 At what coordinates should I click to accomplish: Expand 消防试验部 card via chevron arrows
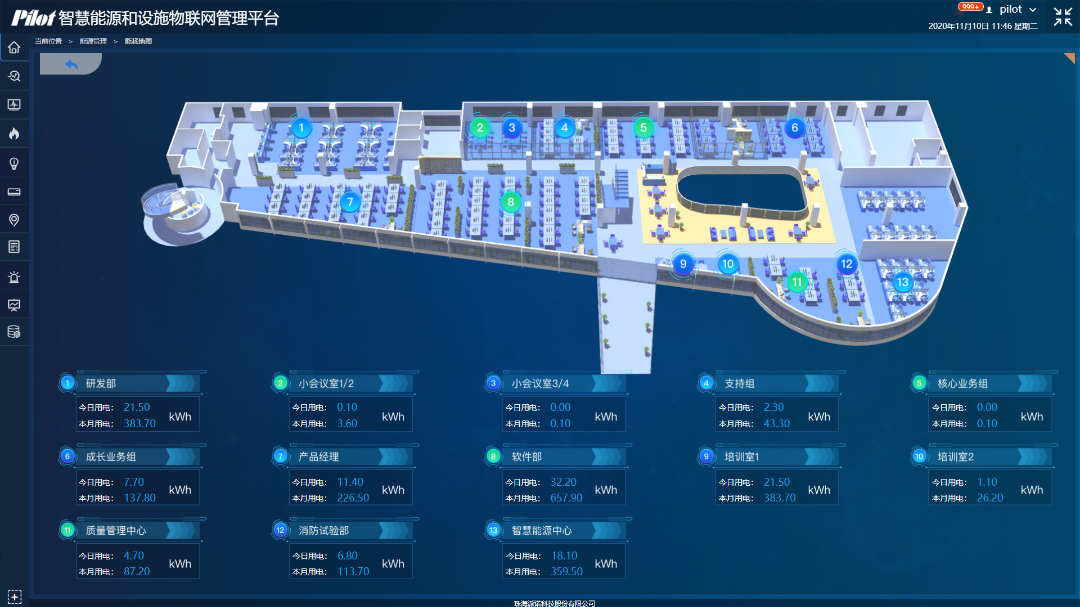tap(394, 530)
